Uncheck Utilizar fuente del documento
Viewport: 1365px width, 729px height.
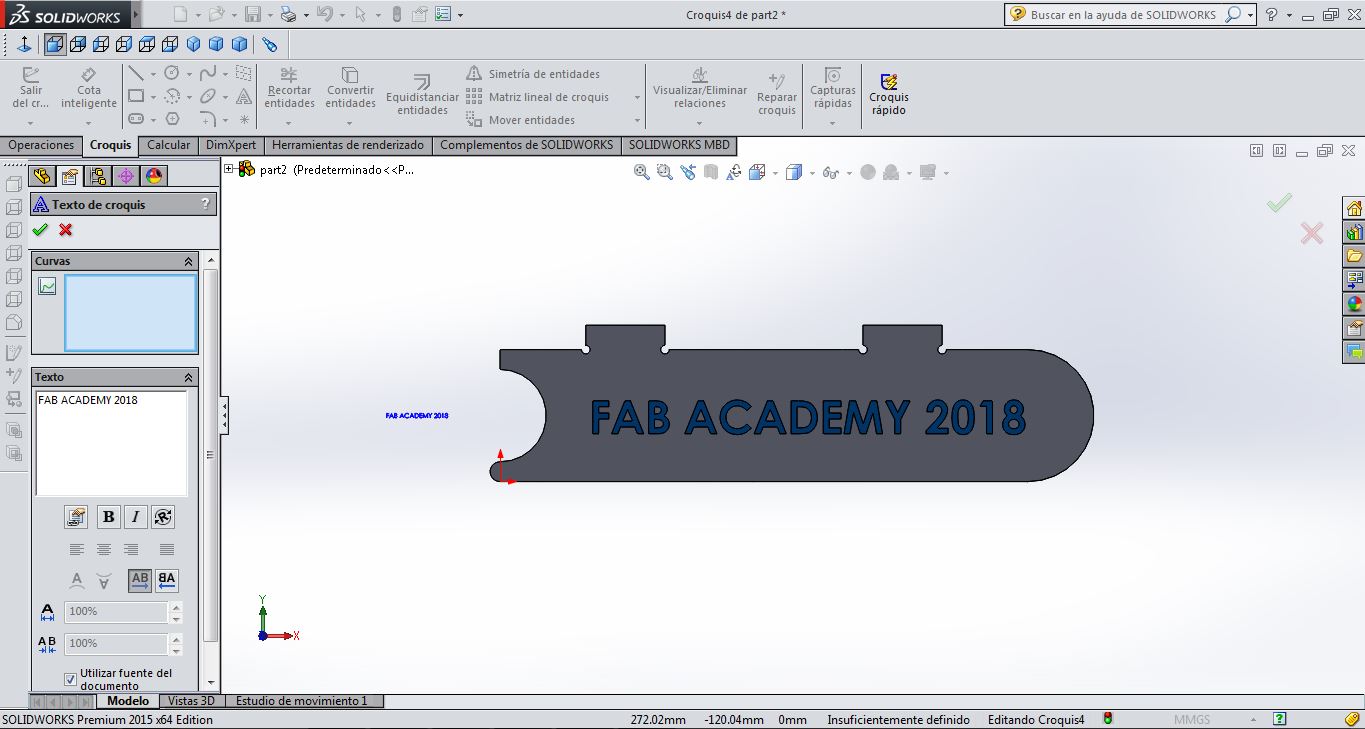pos(70,679)
